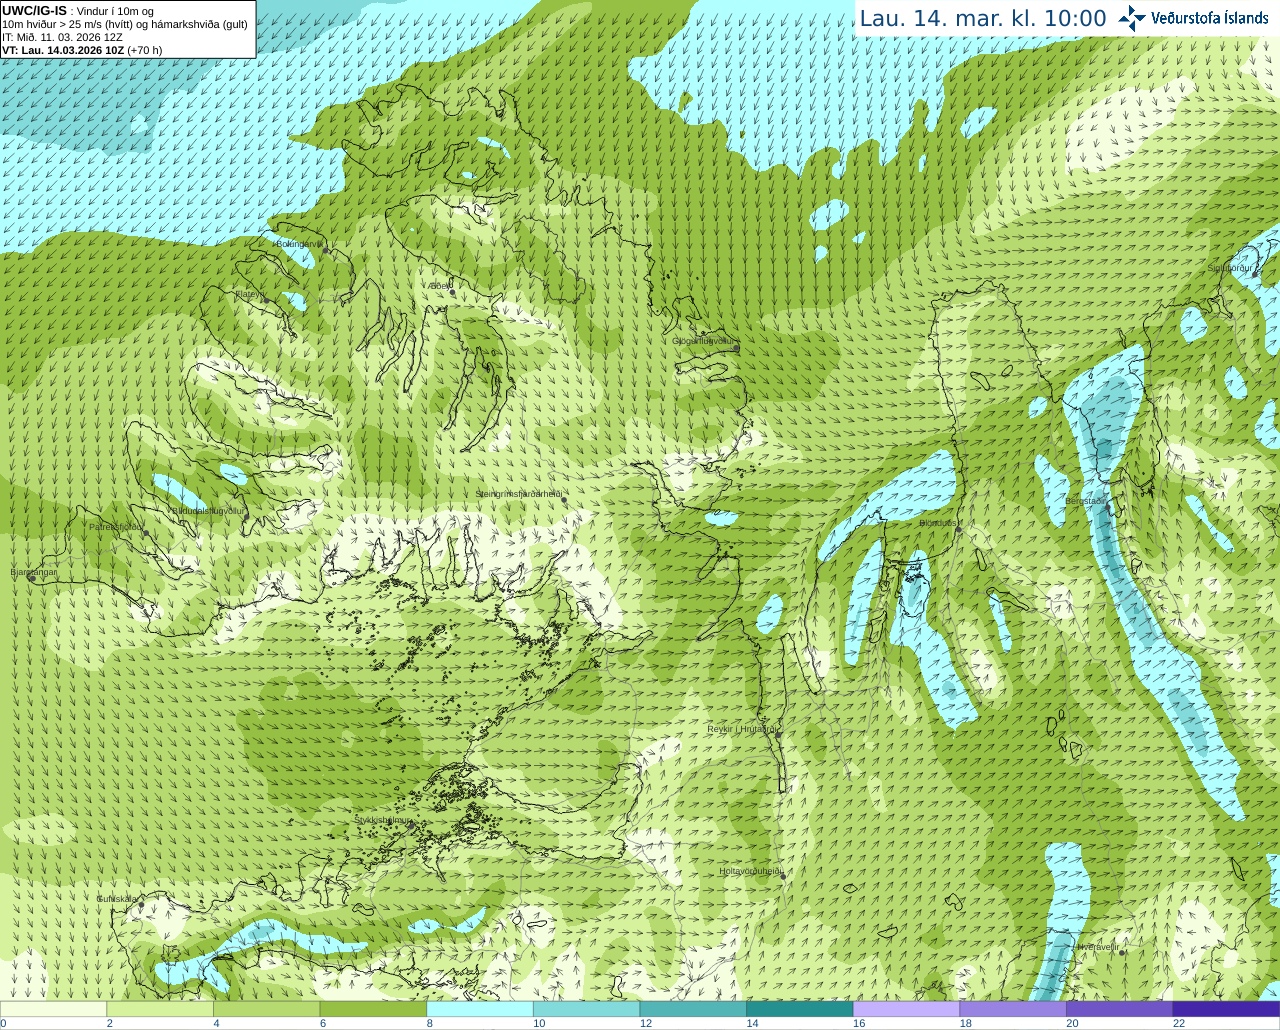Select the Bolungarvík station marker

tap(326, 251)
